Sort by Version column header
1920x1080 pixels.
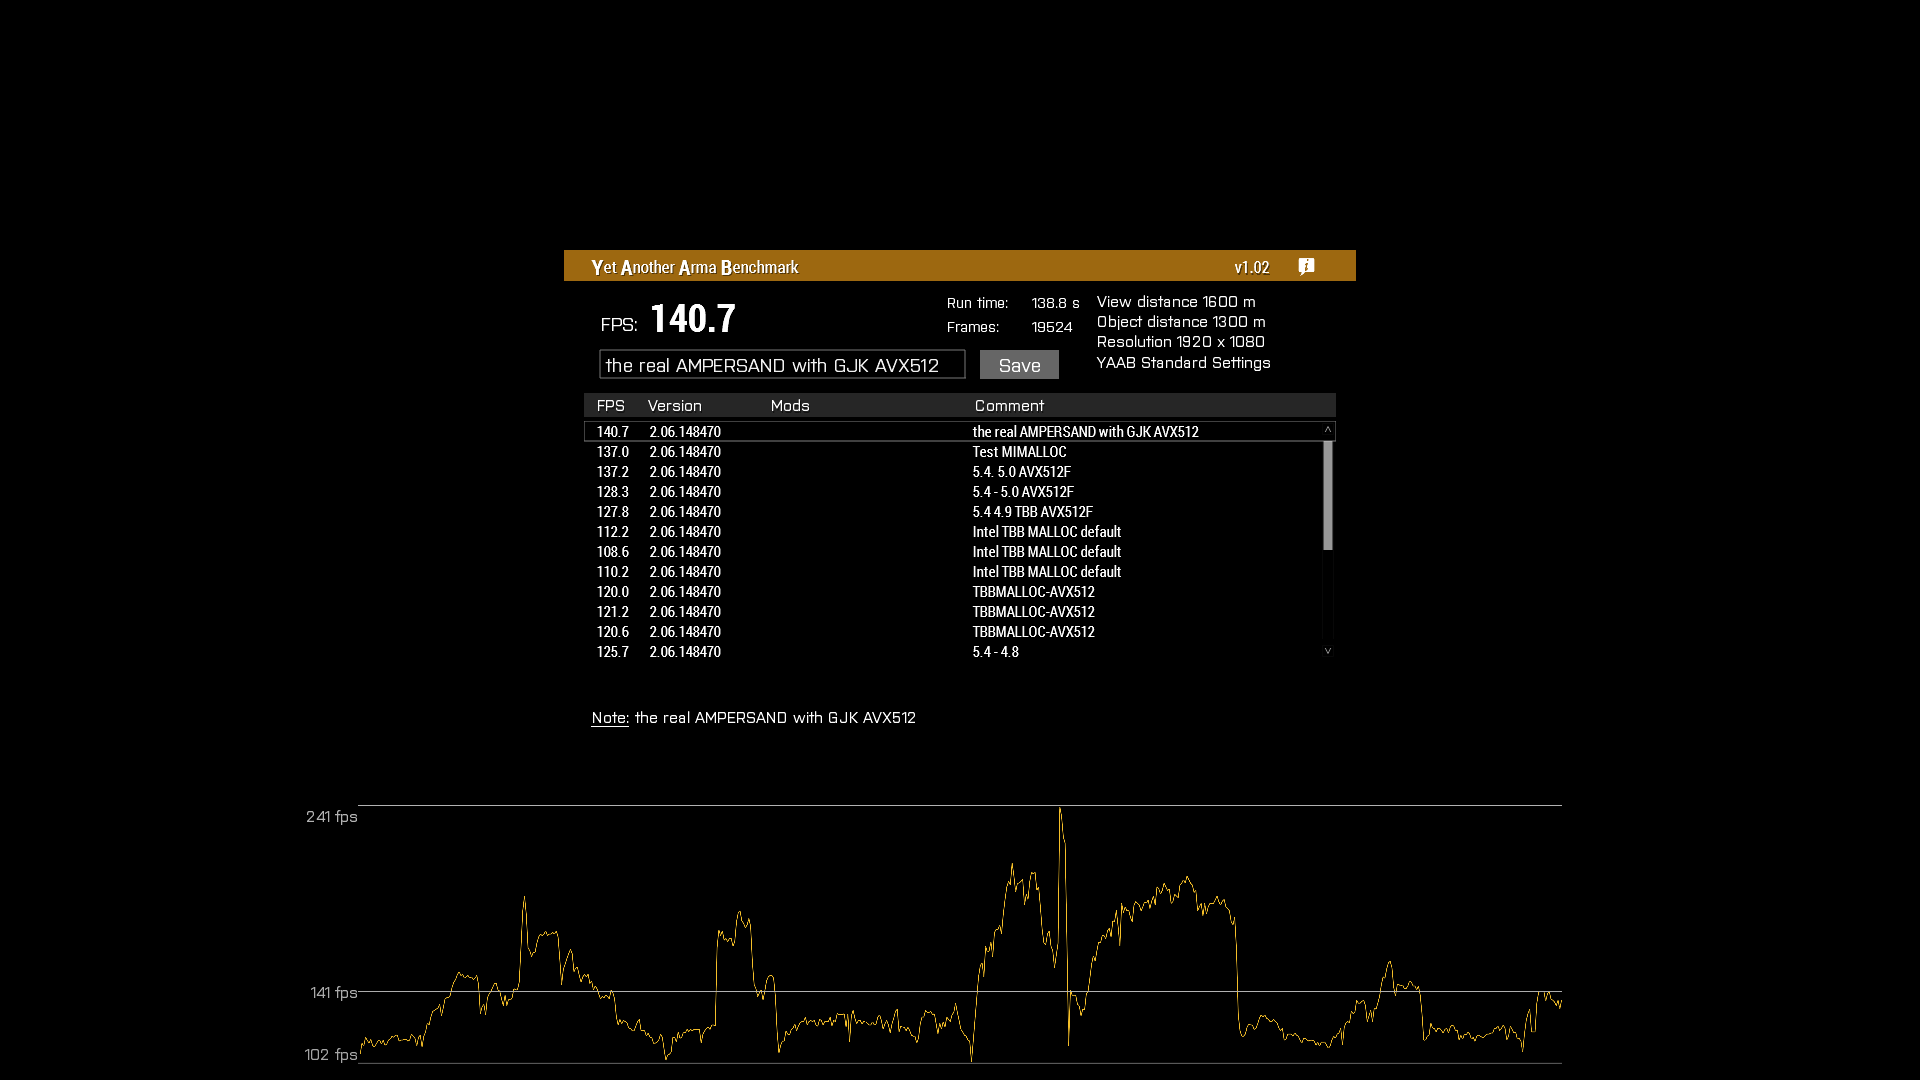click(x=675, y=406)
